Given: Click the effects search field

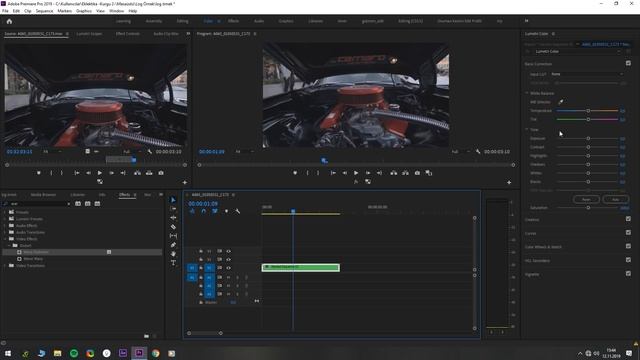Looking at the screenshot, I should (39, 204).
